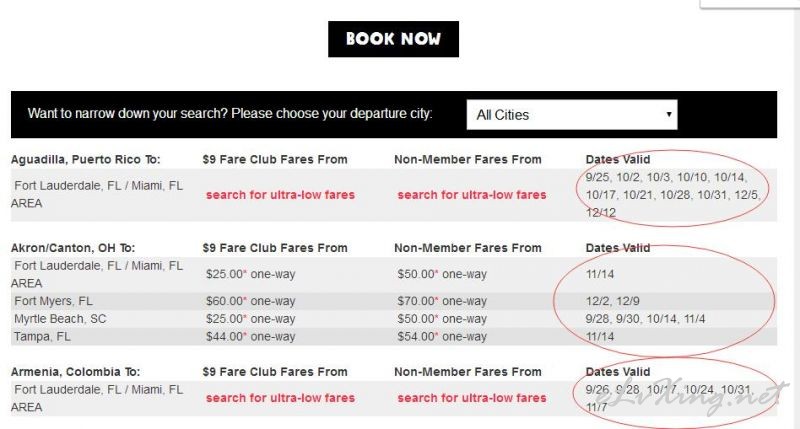This screenshot has height=429, width=800.
Task: Click the Tampa, FL destination row
Action: coord(393,337)
